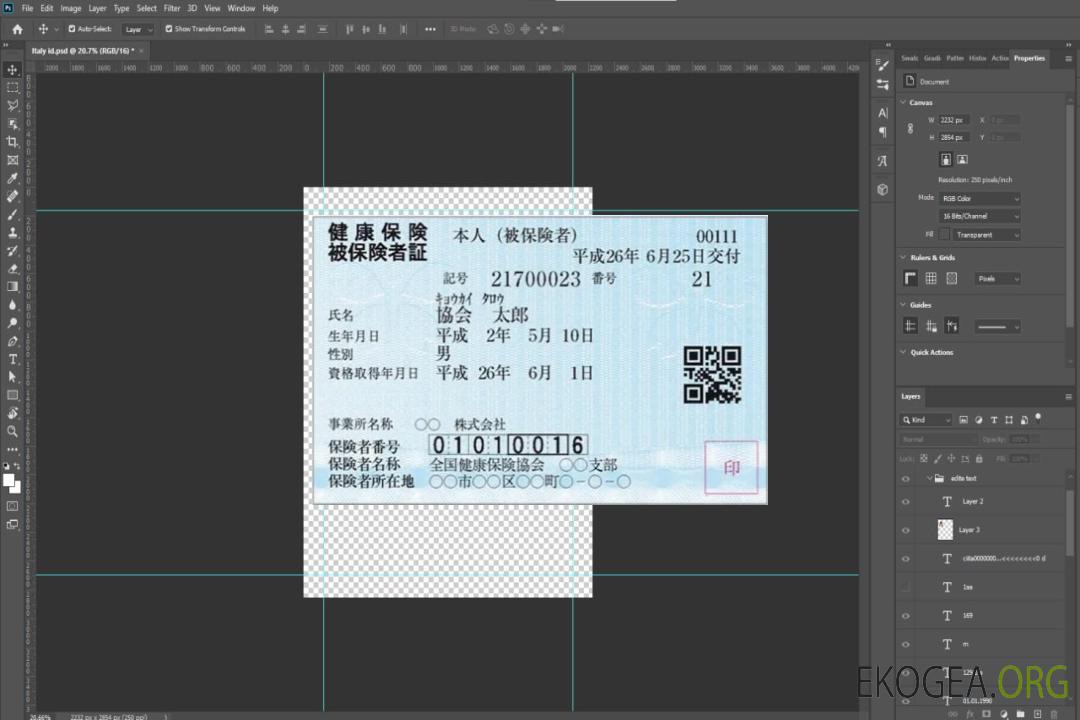Select the Crop tool

[13, 142]
